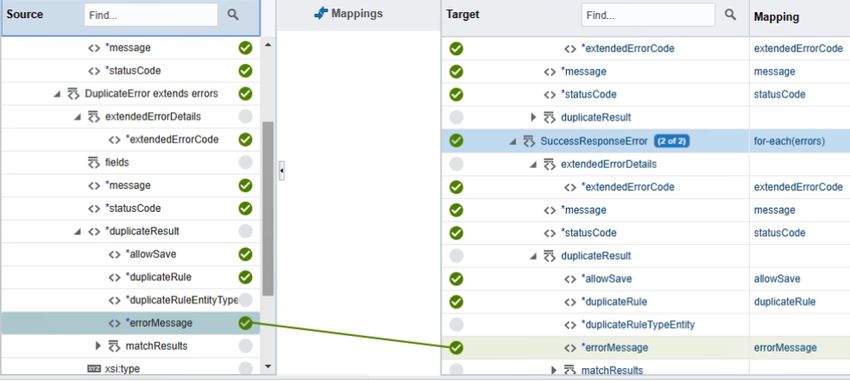
Task: Click the Mappings pin icon in header
Action: (x=321, y=14)
